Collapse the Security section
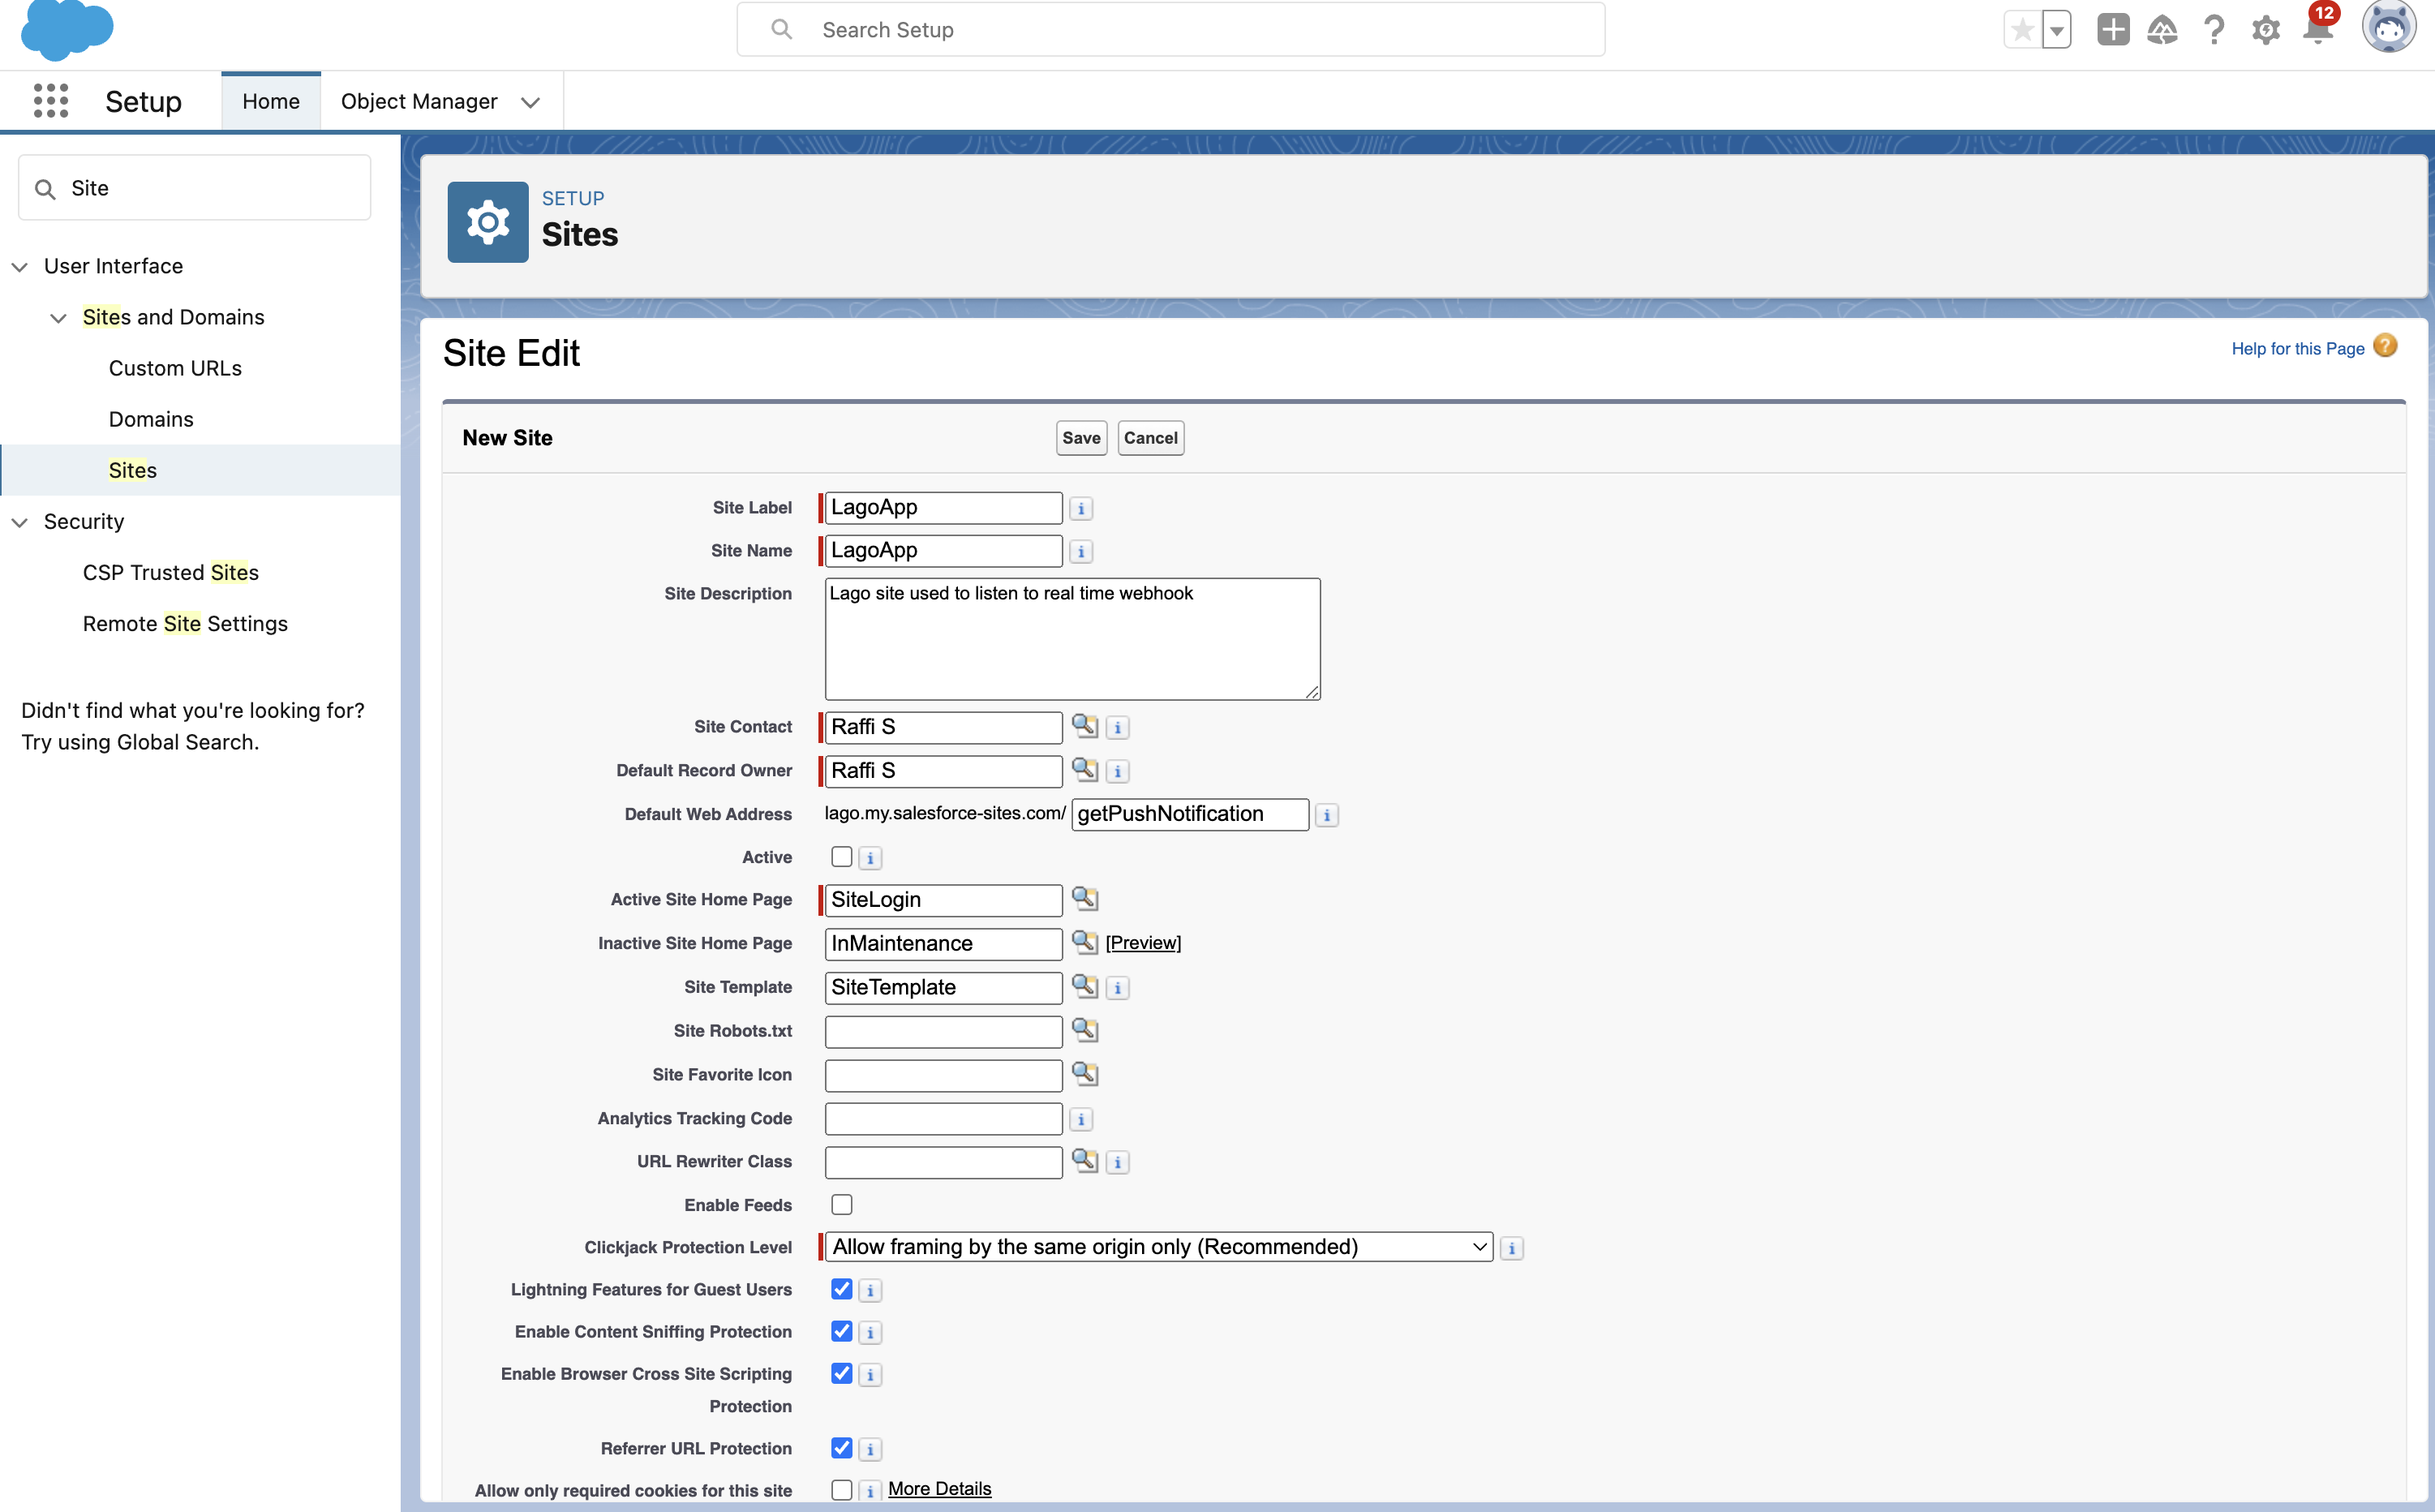2435x1512 pixels. click(19, 522)
